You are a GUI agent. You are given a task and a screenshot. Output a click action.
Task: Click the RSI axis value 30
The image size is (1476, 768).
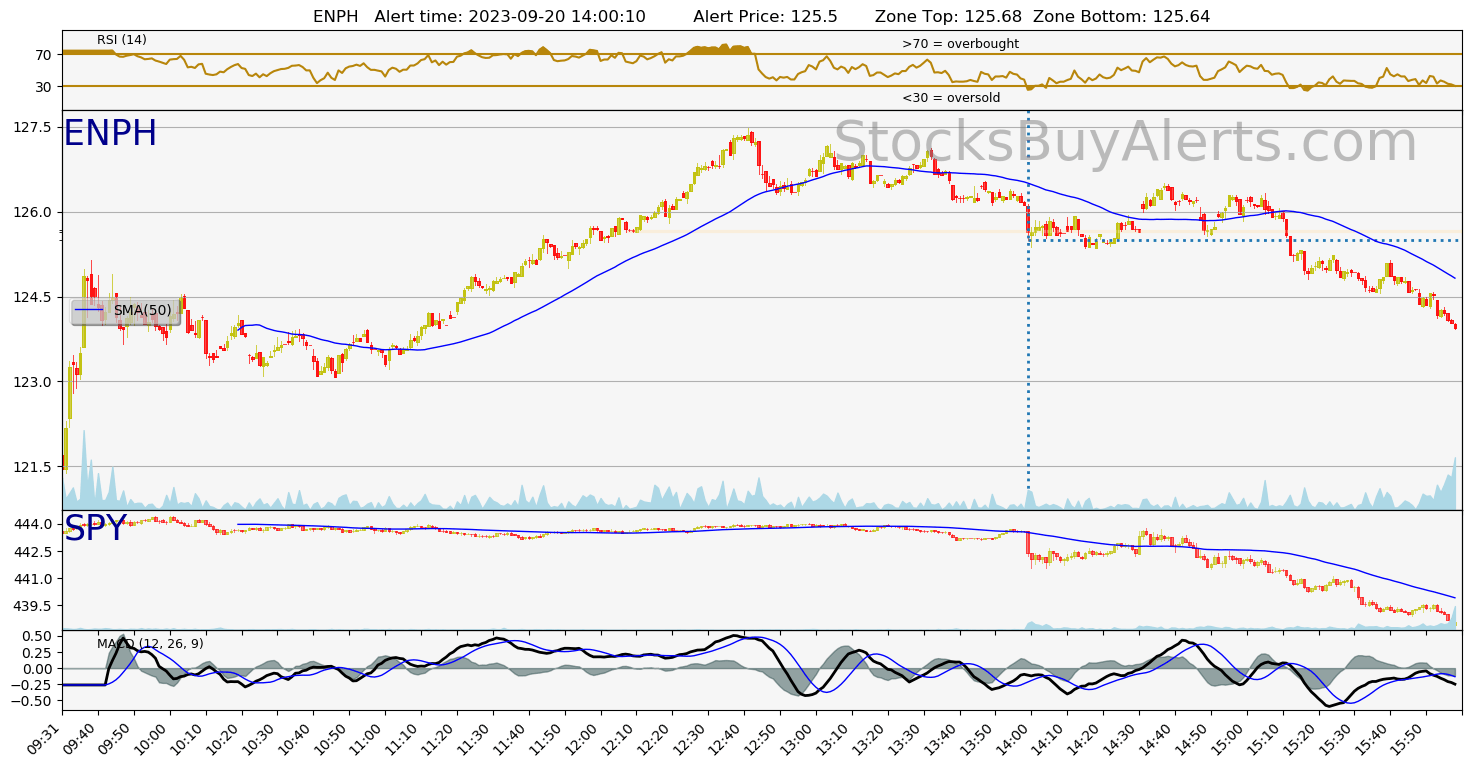(x=45, y=87)
